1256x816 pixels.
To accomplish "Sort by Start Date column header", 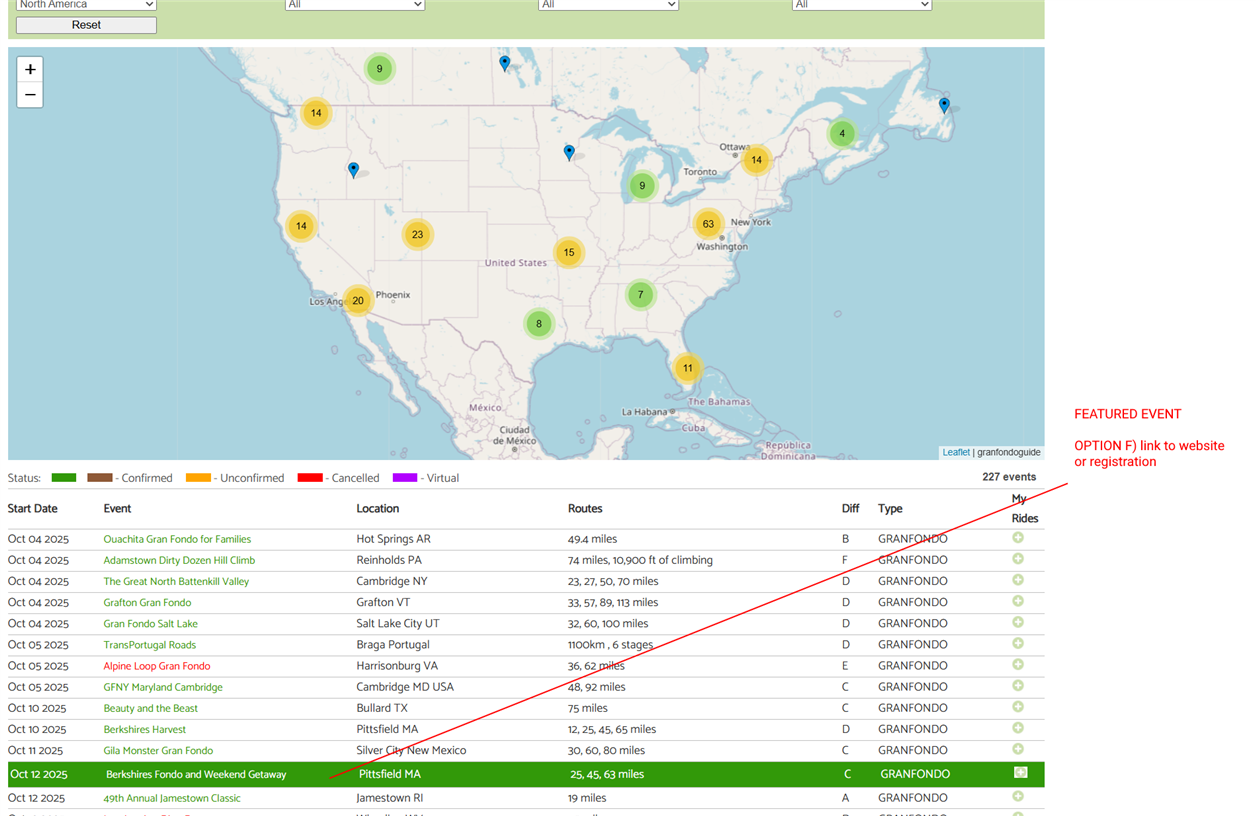I will point(33,509).
